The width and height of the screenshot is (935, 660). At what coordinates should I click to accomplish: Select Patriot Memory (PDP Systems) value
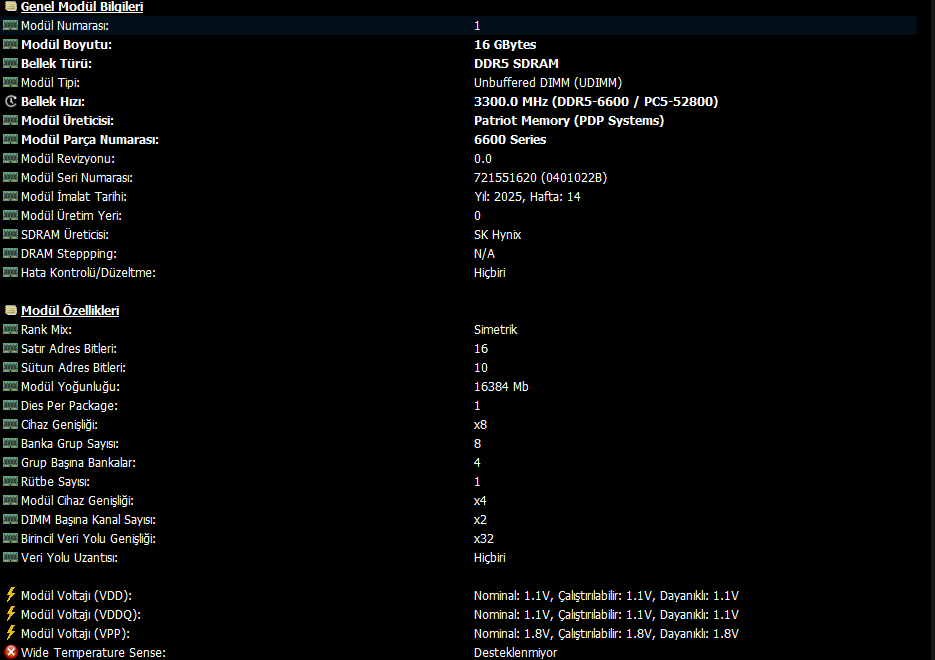(x=568, y=120)
